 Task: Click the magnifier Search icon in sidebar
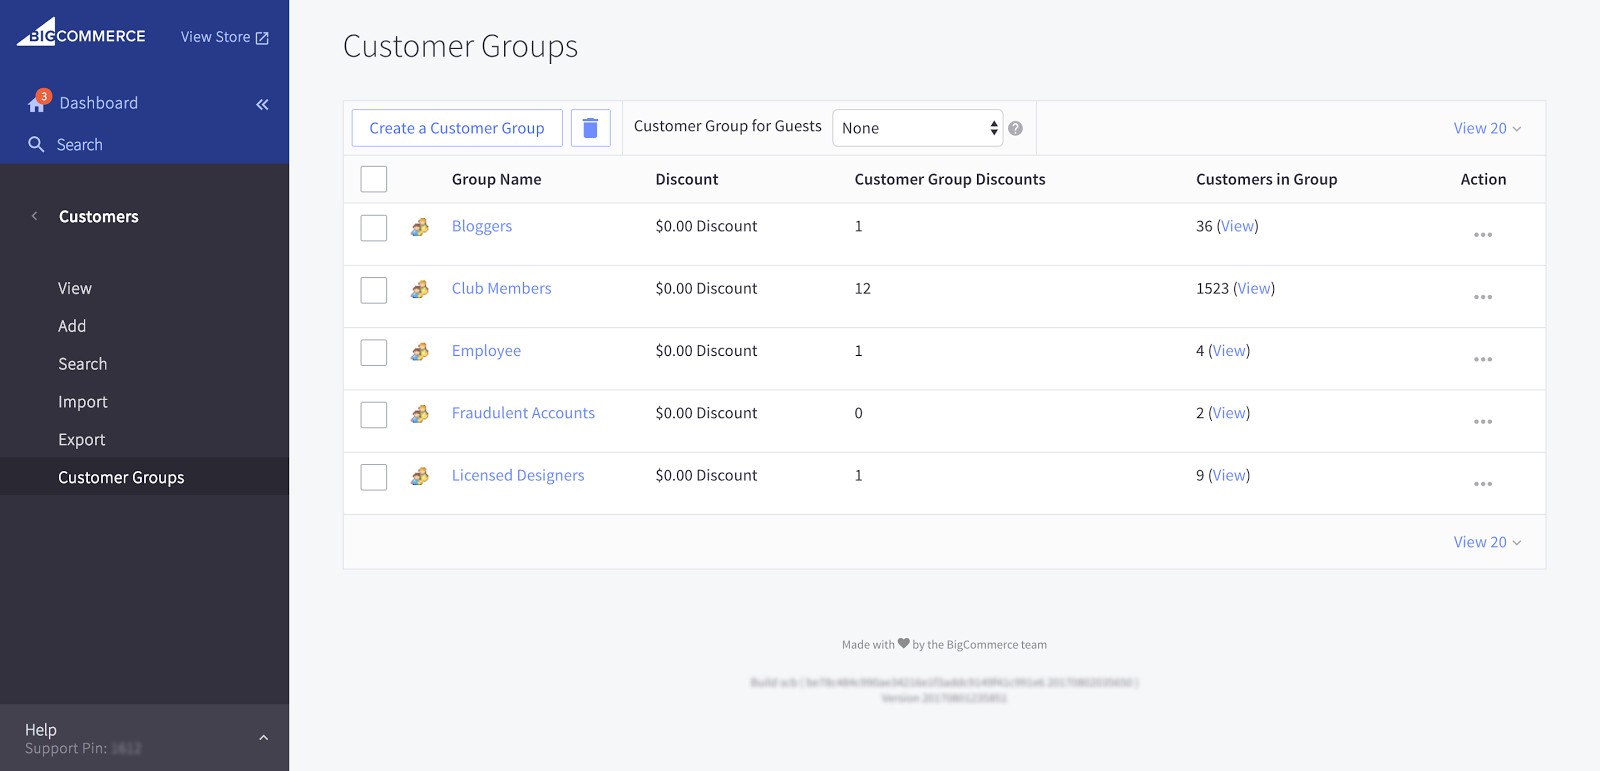(36, 144)
